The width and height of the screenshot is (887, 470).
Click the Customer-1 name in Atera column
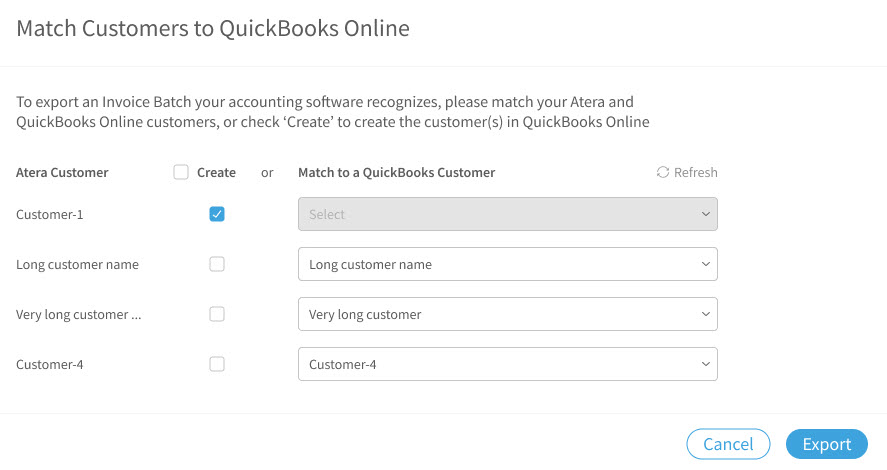click(x=50, y=214)
